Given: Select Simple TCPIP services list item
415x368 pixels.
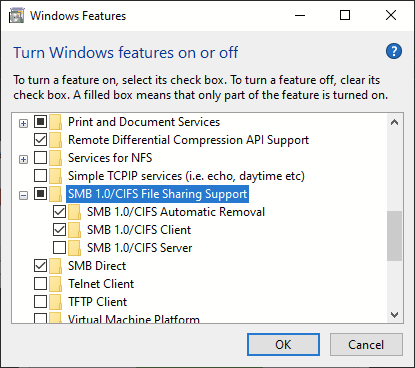Looking at the screenshot, I should (x=186, y=176).
